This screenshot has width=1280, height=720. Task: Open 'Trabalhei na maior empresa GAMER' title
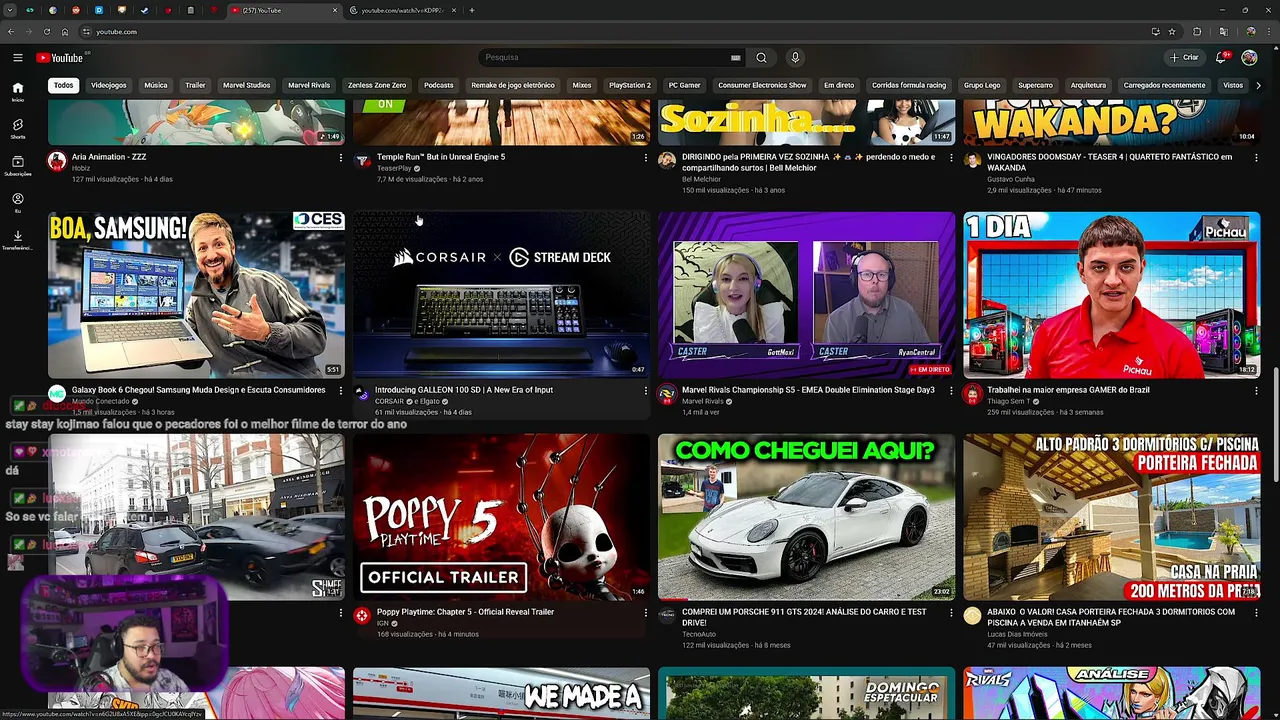tap(1068, 390)
